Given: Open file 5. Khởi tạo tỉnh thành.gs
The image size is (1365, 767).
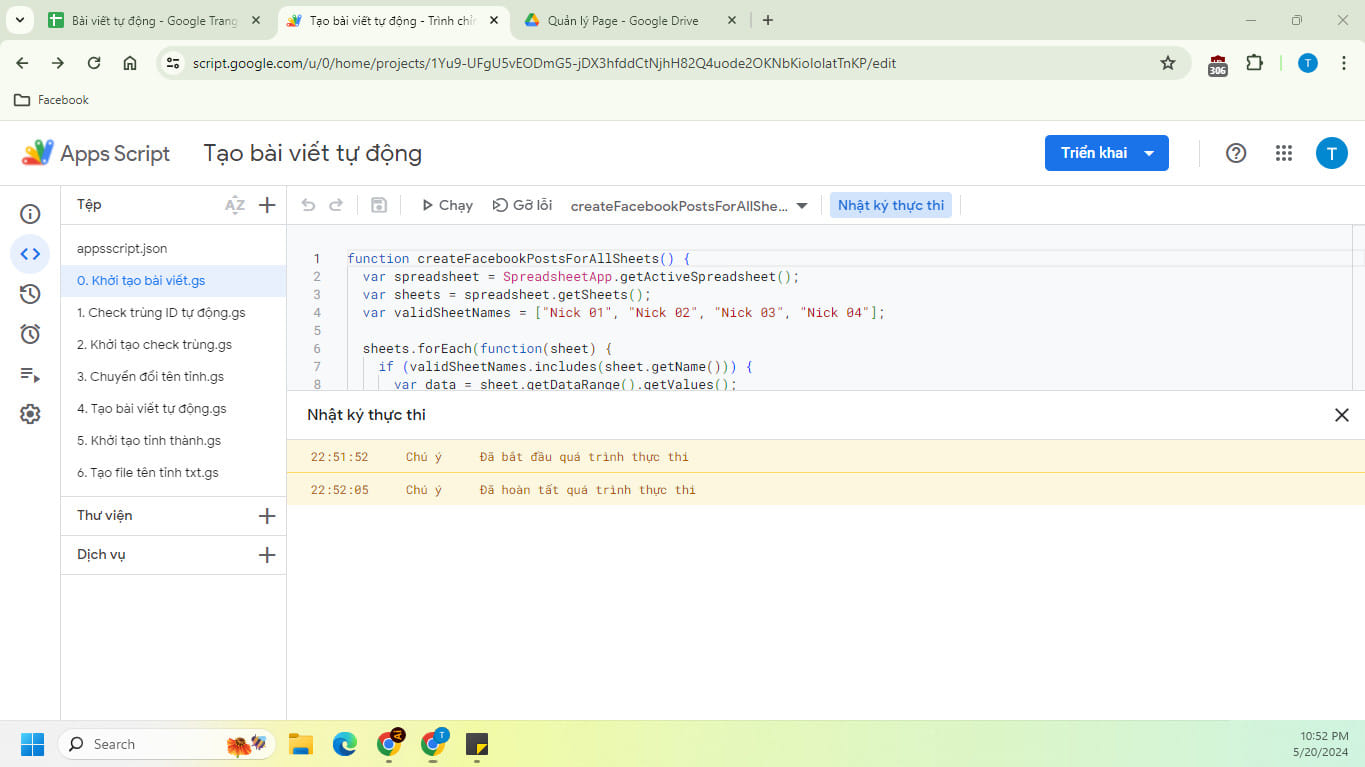Looking at the screenshot, I should pos(173,440).
